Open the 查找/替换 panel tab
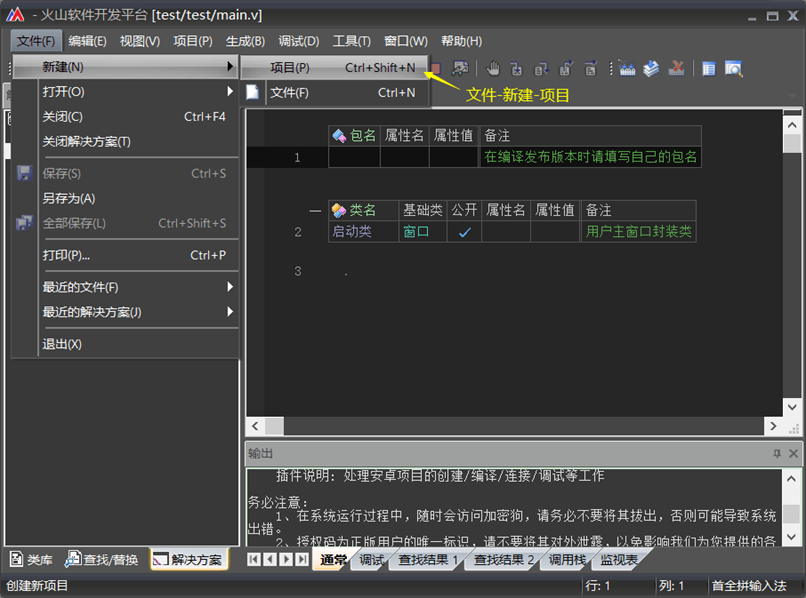806x598 pixels. click(103, 559)
